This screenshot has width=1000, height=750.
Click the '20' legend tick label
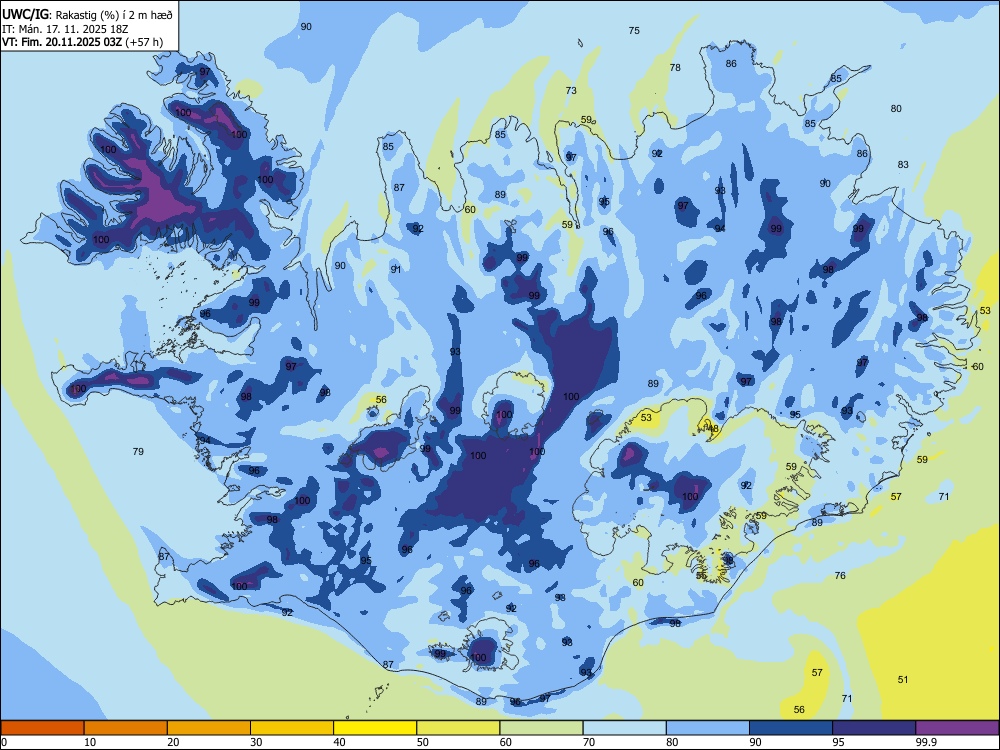click(x=173, y=742)
